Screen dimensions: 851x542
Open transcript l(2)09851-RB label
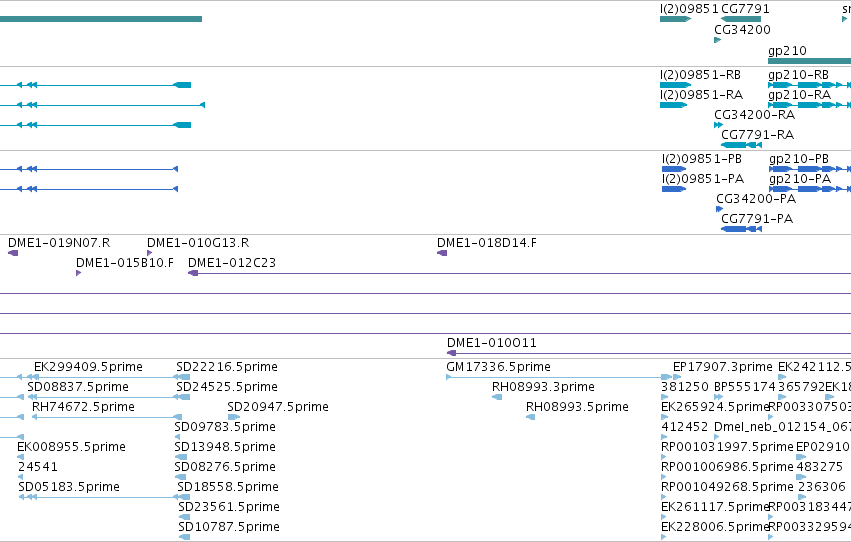point(701,75)
